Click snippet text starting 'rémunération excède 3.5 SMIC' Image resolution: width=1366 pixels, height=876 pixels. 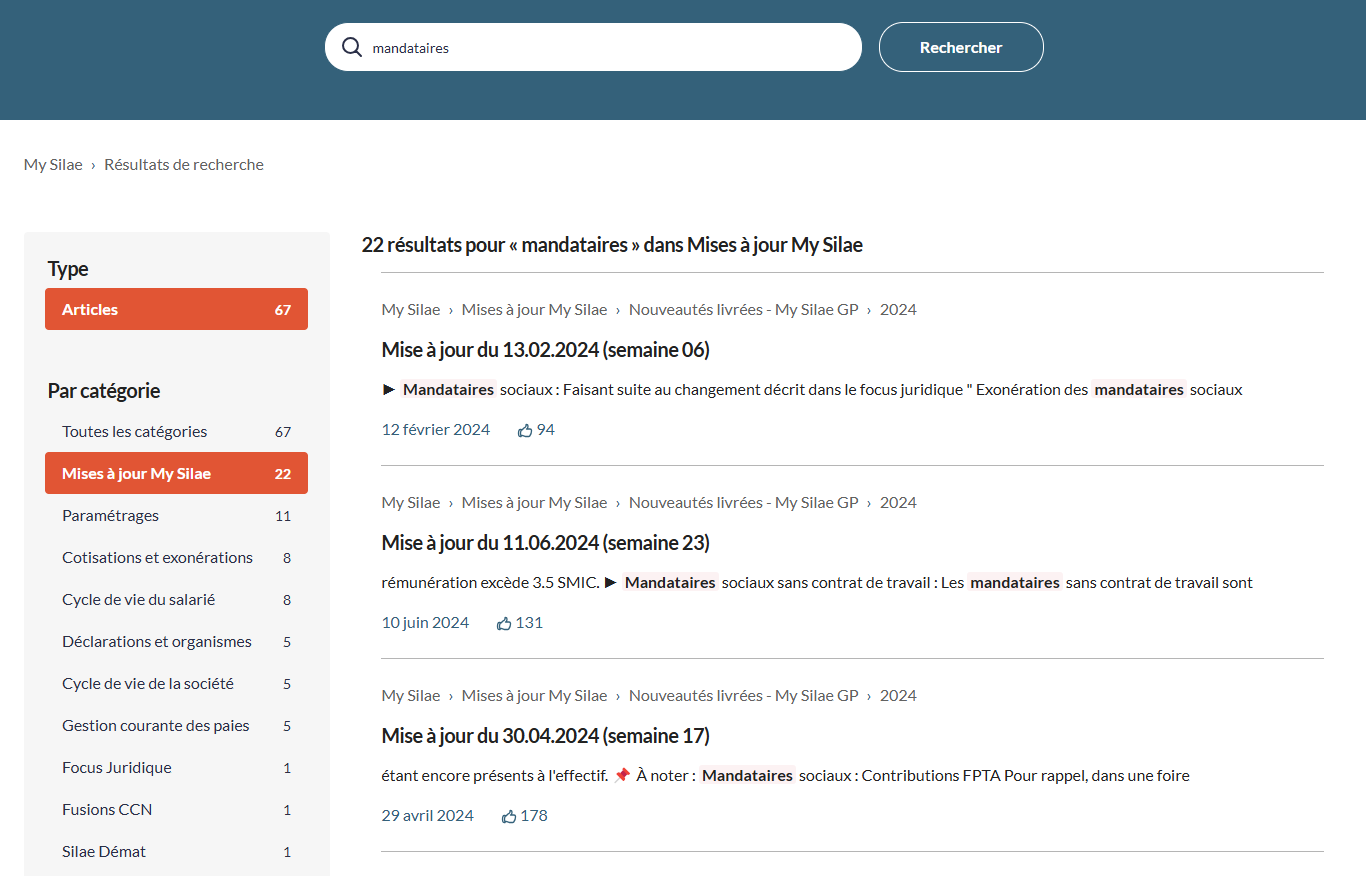click(817, 583)
